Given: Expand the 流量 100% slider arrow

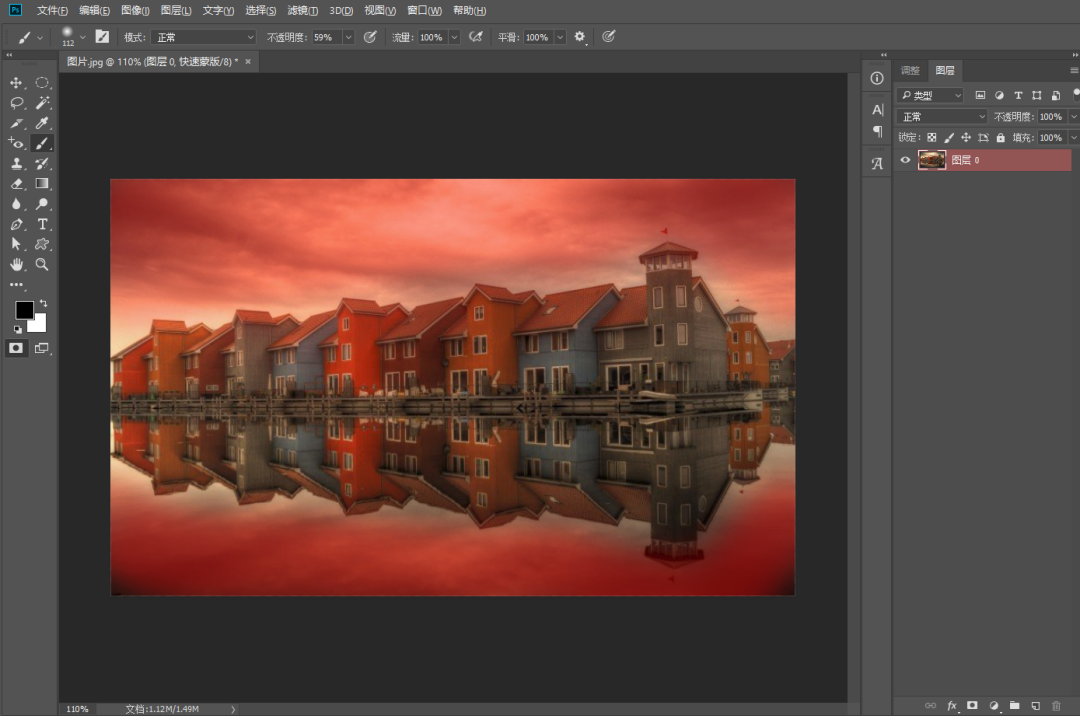Looking at the screenshot, I should coord(455,37).
